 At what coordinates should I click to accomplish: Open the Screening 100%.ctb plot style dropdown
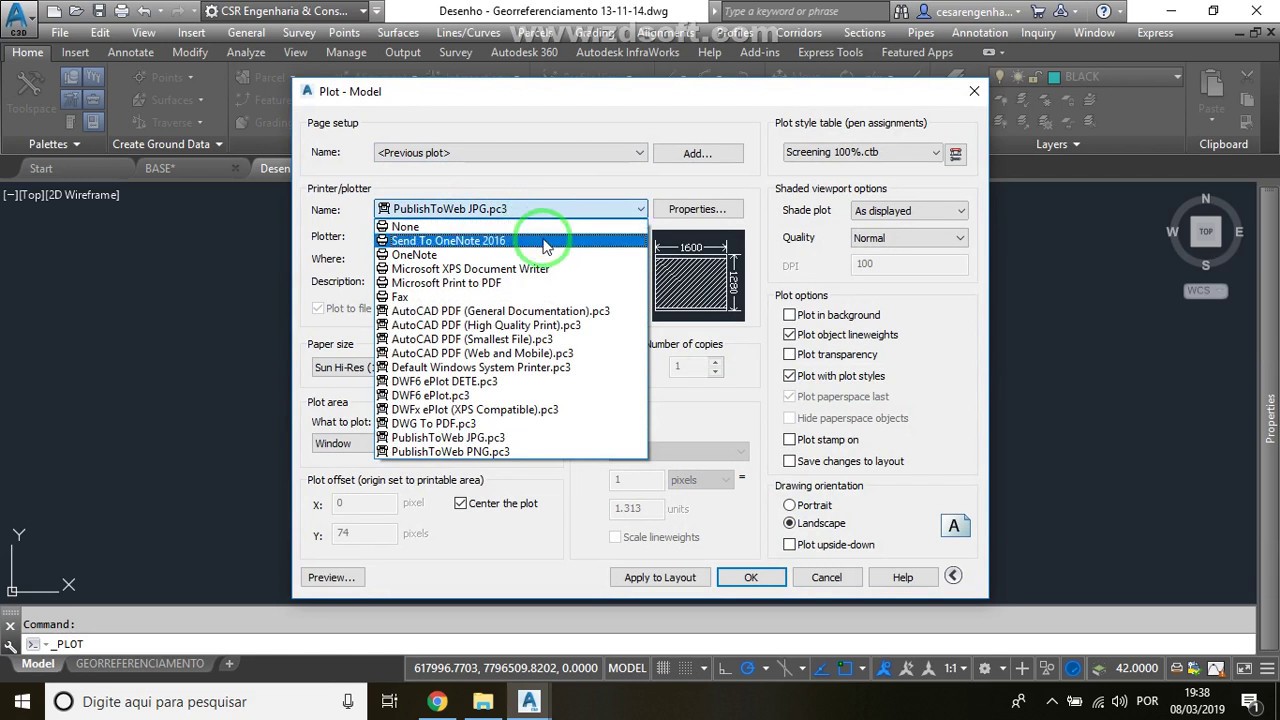[862, 152]
